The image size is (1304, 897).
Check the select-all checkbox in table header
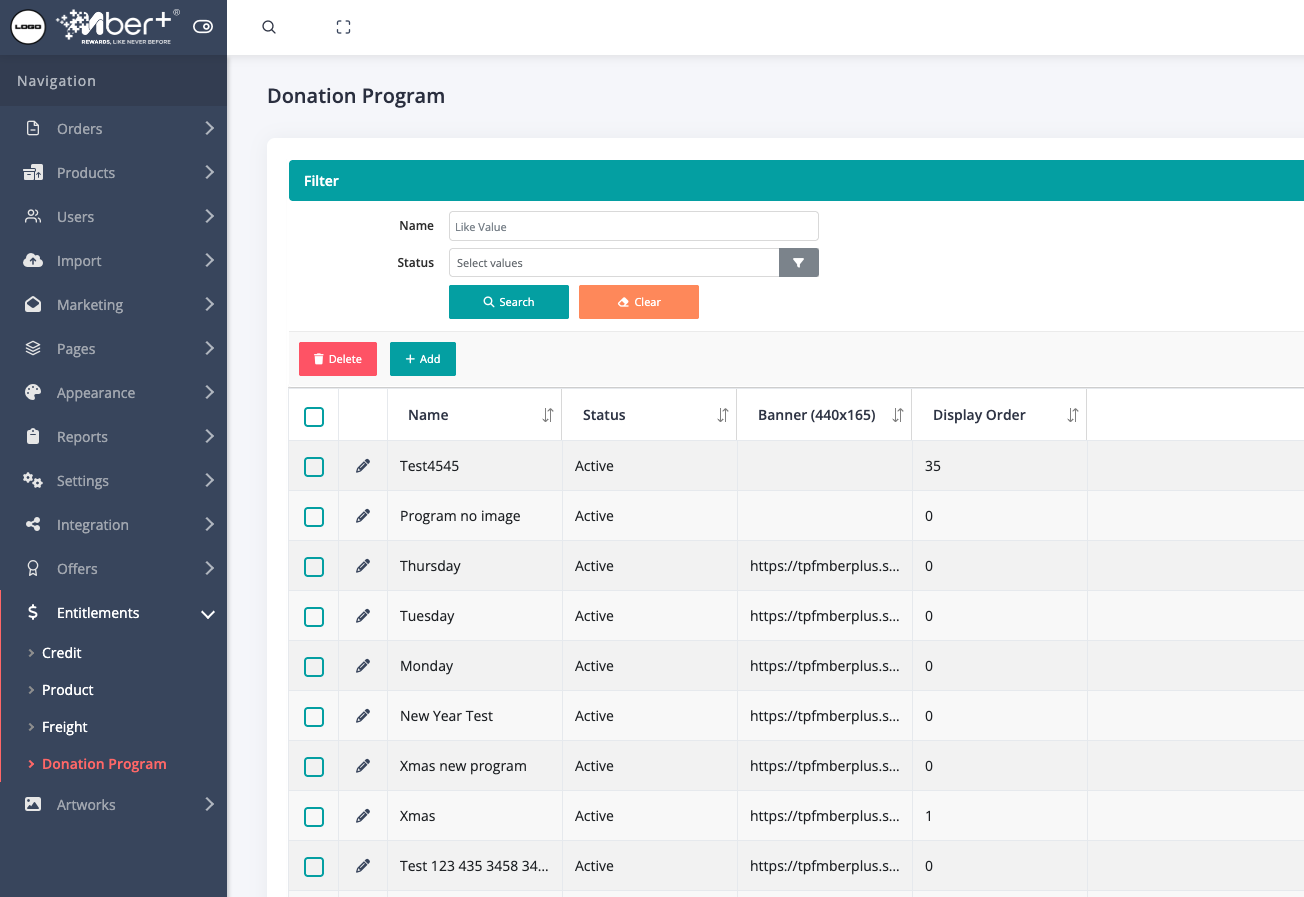pos(314,416)
